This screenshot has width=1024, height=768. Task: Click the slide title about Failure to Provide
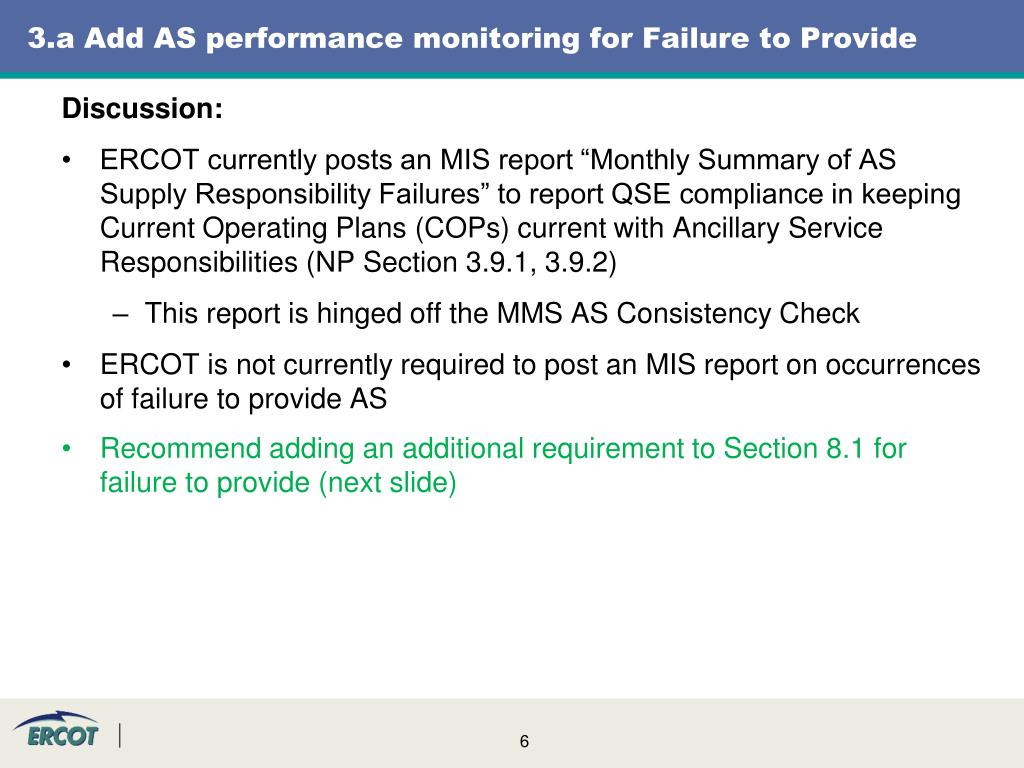472,38
